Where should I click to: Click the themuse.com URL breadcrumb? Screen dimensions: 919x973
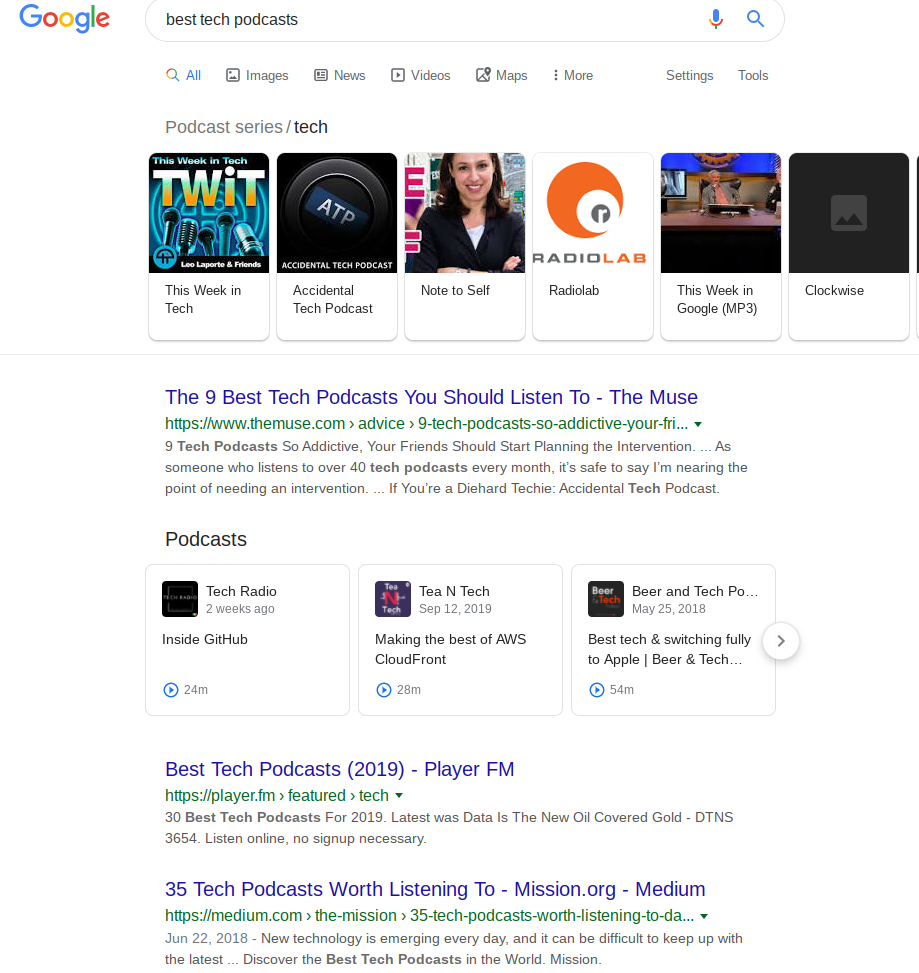426,424
